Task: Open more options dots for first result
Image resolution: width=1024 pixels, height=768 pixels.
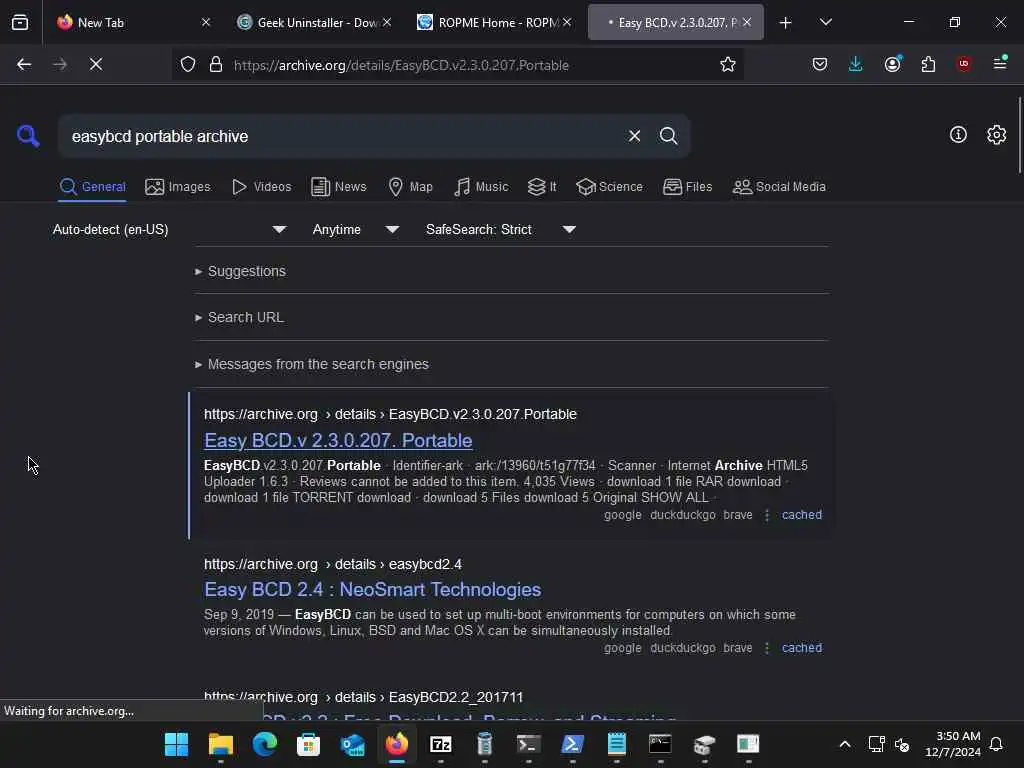Action: tap(767, 515)
